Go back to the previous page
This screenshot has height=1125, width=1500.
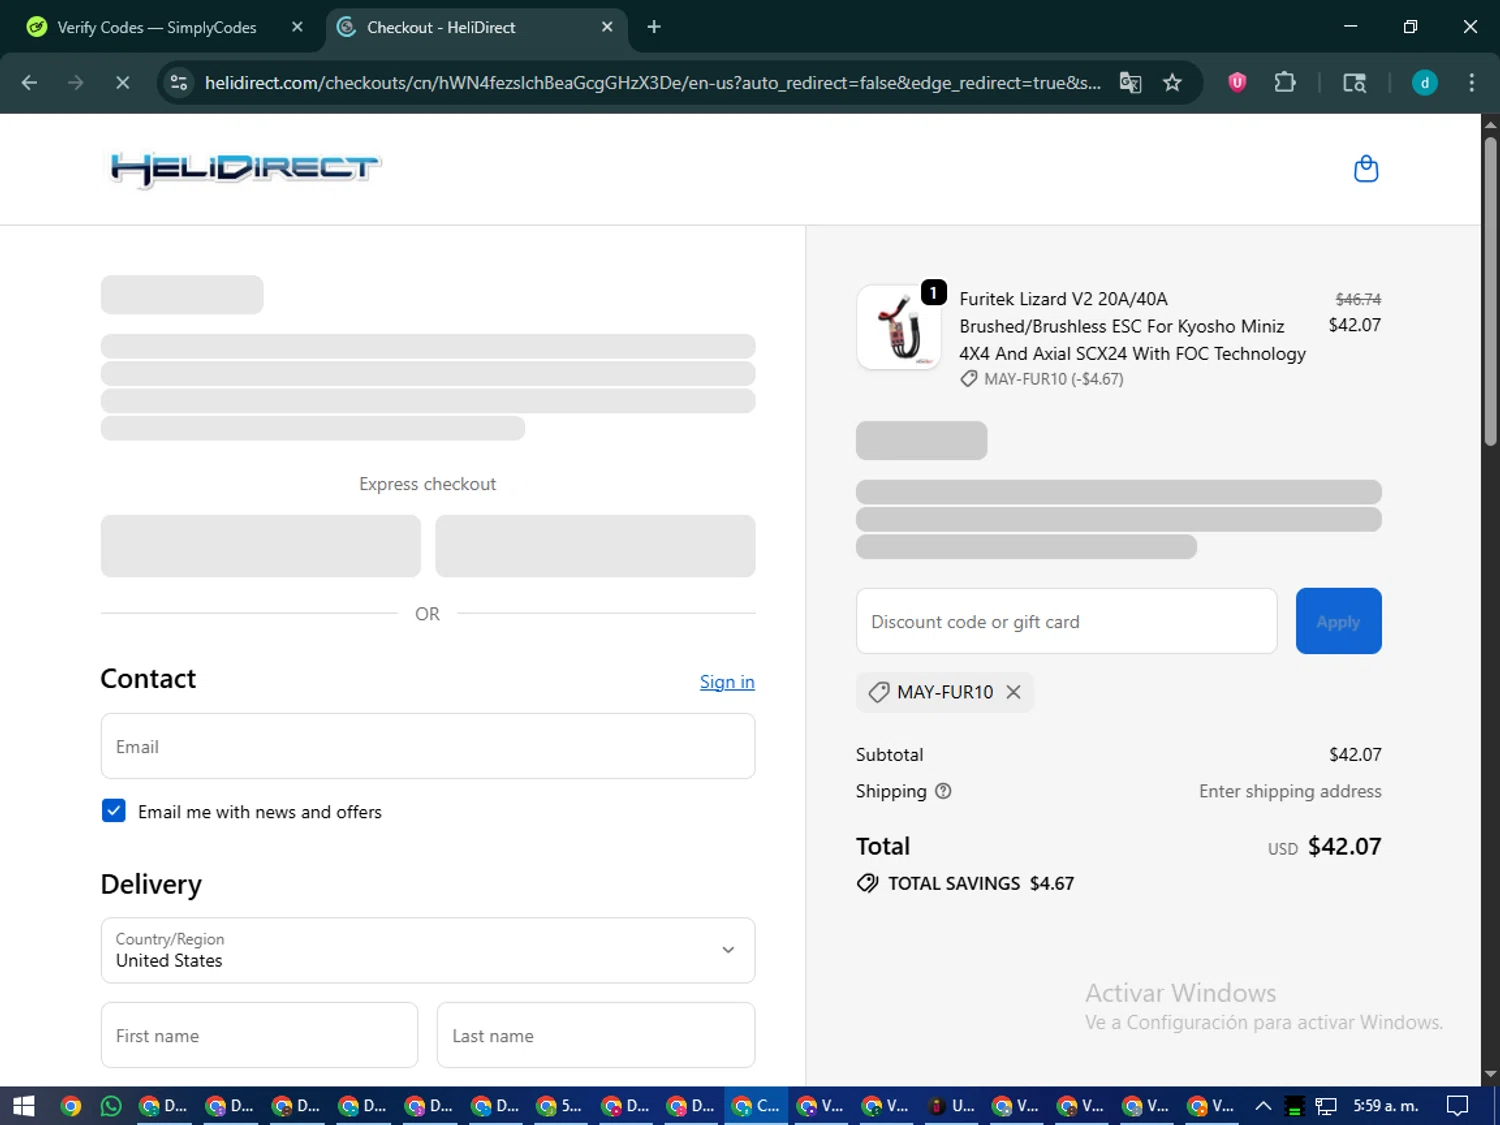click(29, 83)
